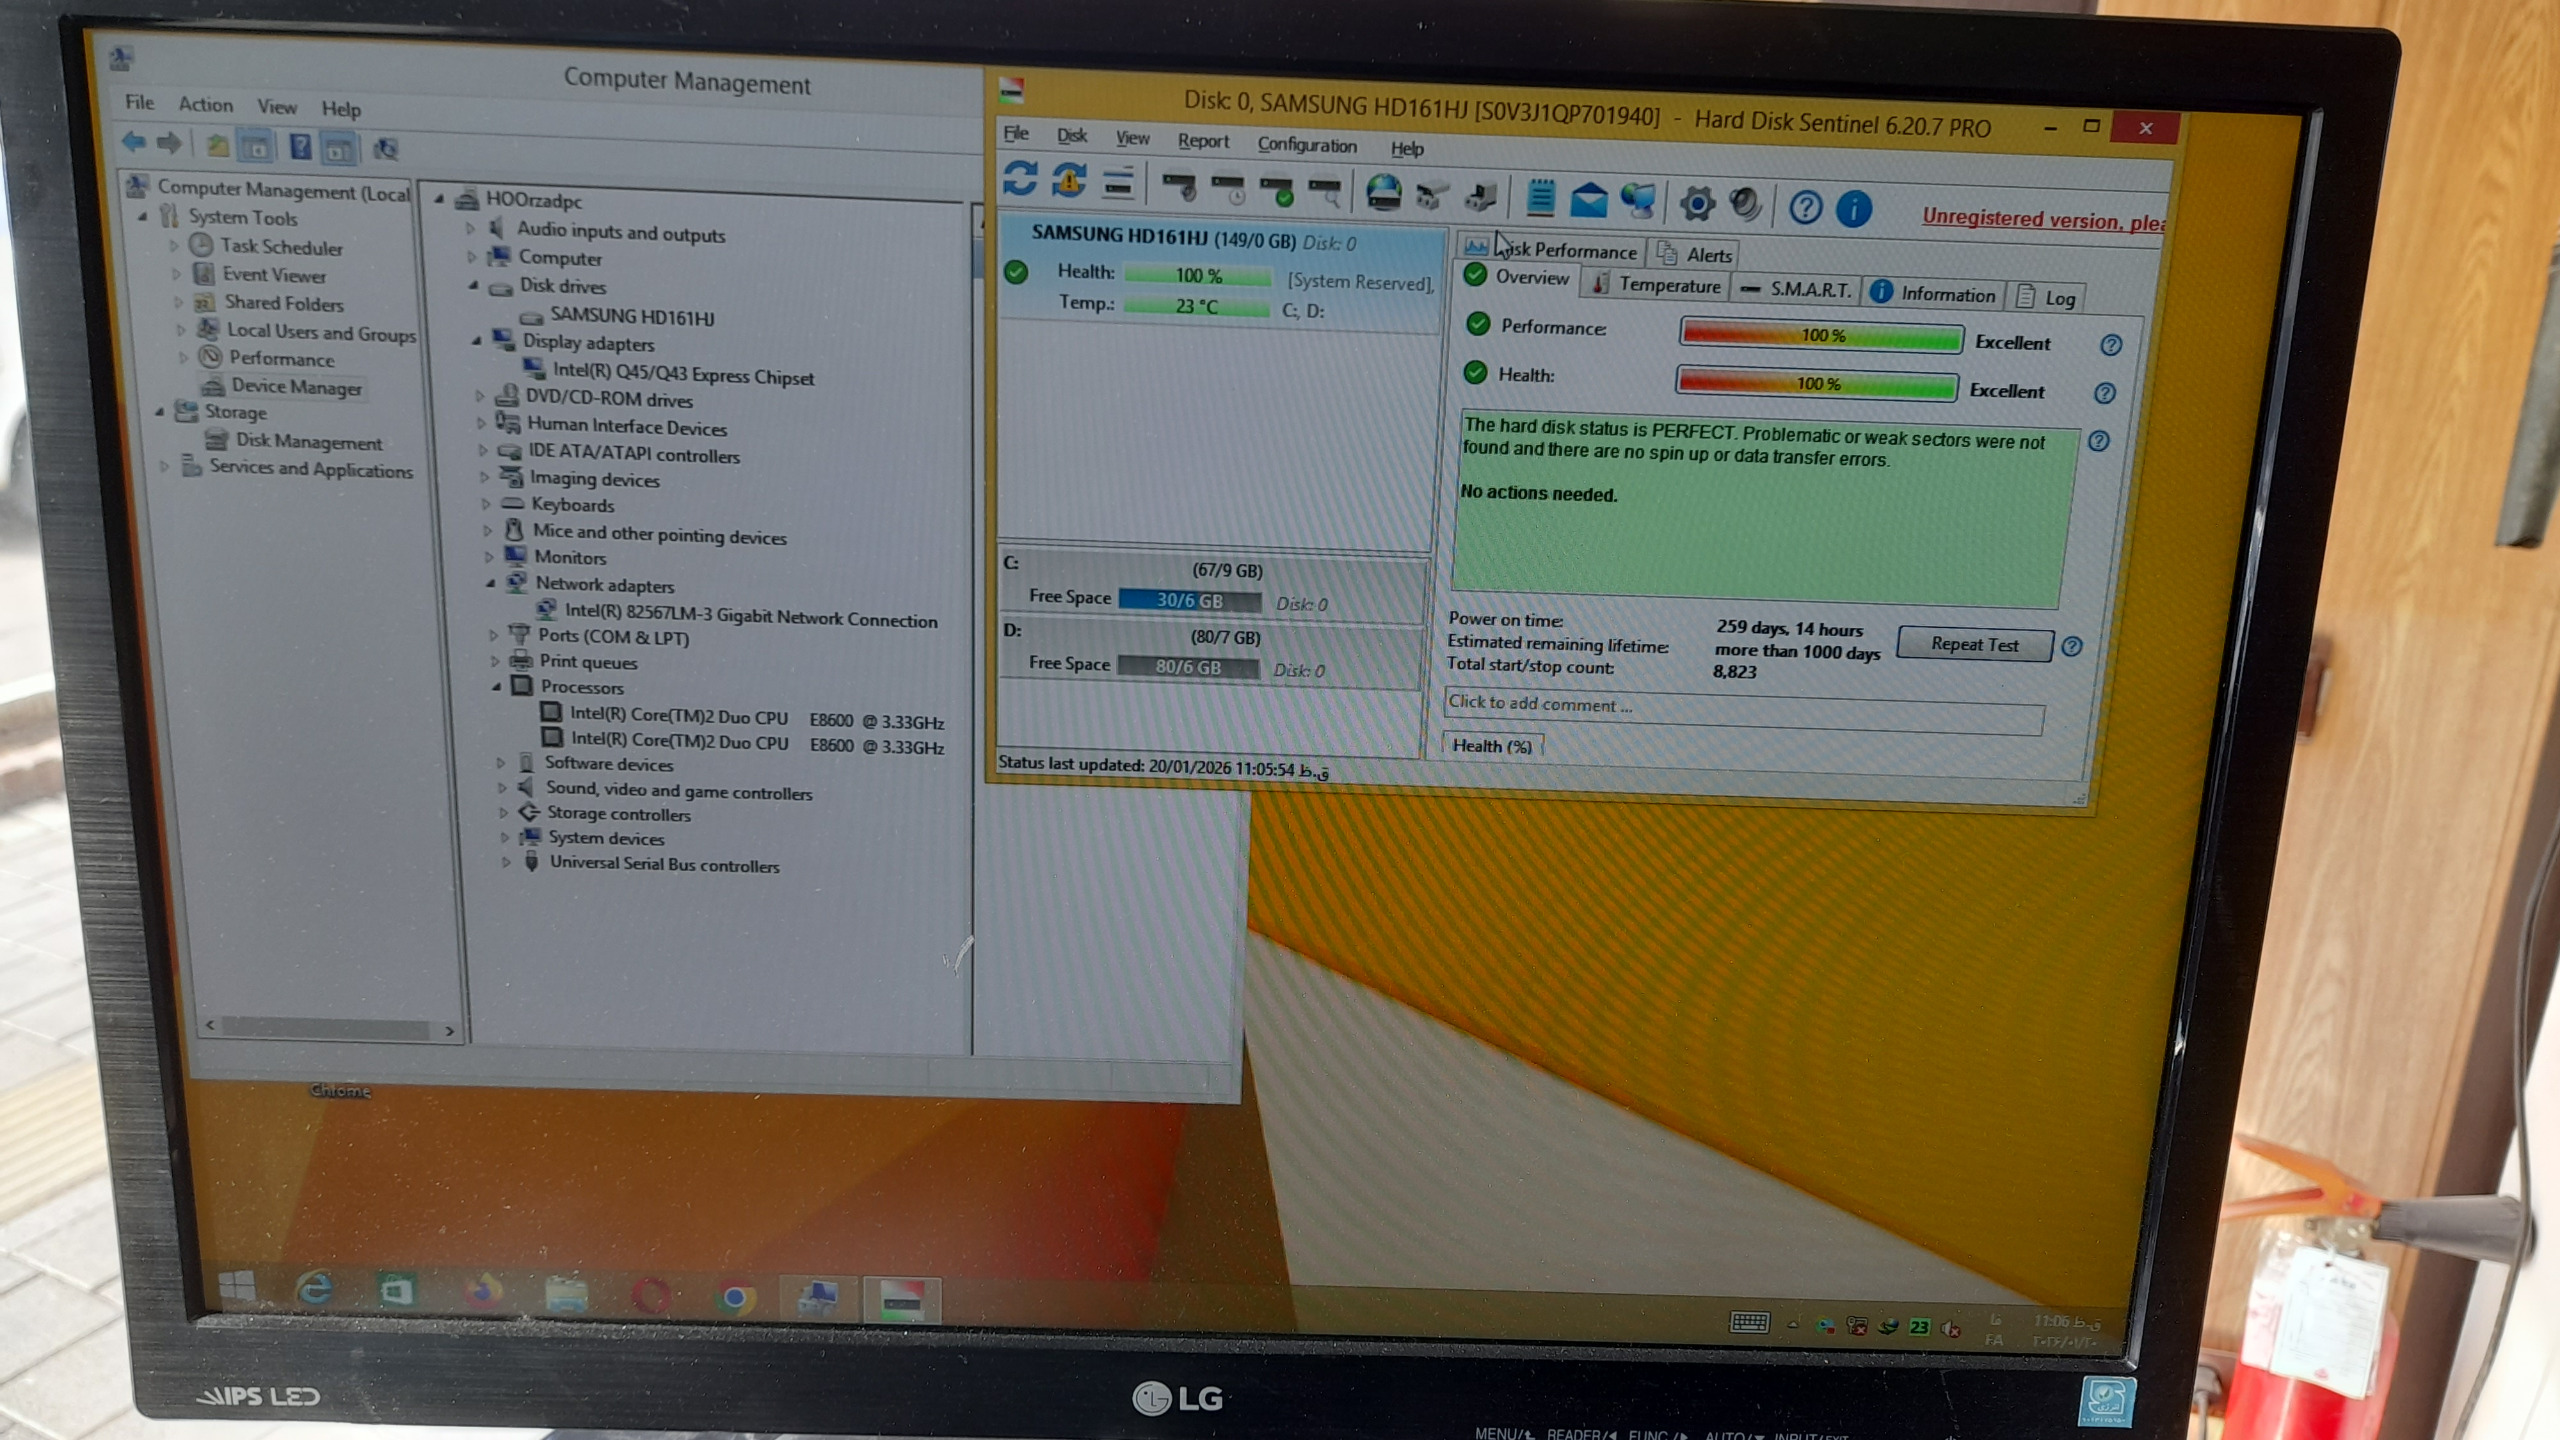Click the globe disk icon in toolbar
The width and height of the screenshot is (2560, 1440).
pyautogui.click(x=1383, y=193)
